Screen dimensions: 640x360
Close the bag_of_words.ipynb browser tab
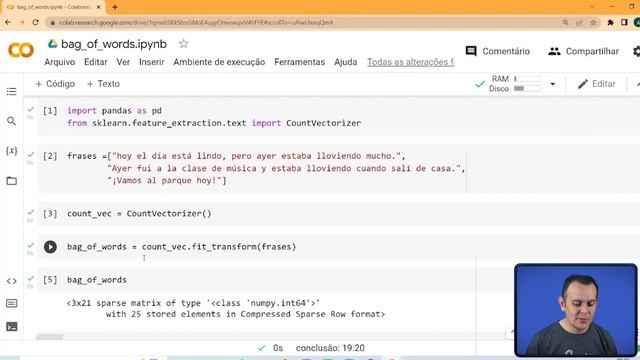point(98,7)
